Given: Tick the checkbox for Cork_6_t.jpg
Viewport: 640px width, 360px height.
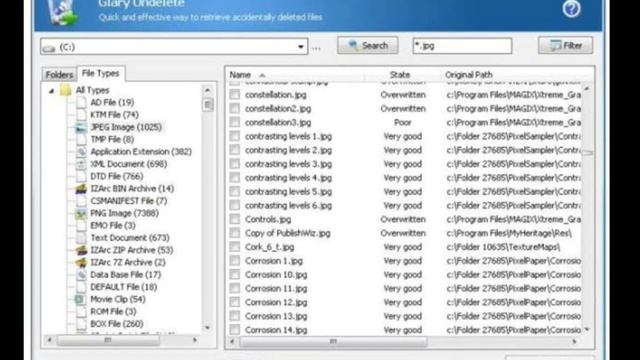Looking at the screenshot, I should 235,247.
